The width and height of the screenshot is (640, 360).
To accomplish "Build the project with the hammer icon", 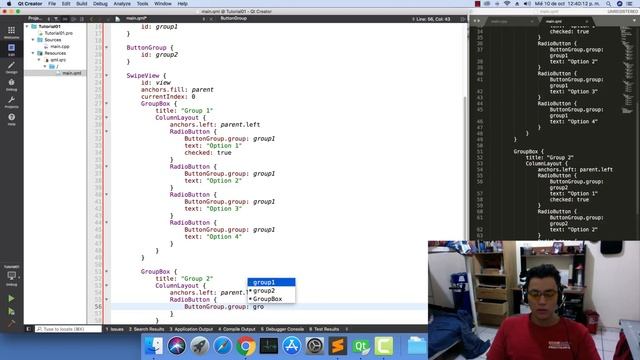I will [11, 324].
